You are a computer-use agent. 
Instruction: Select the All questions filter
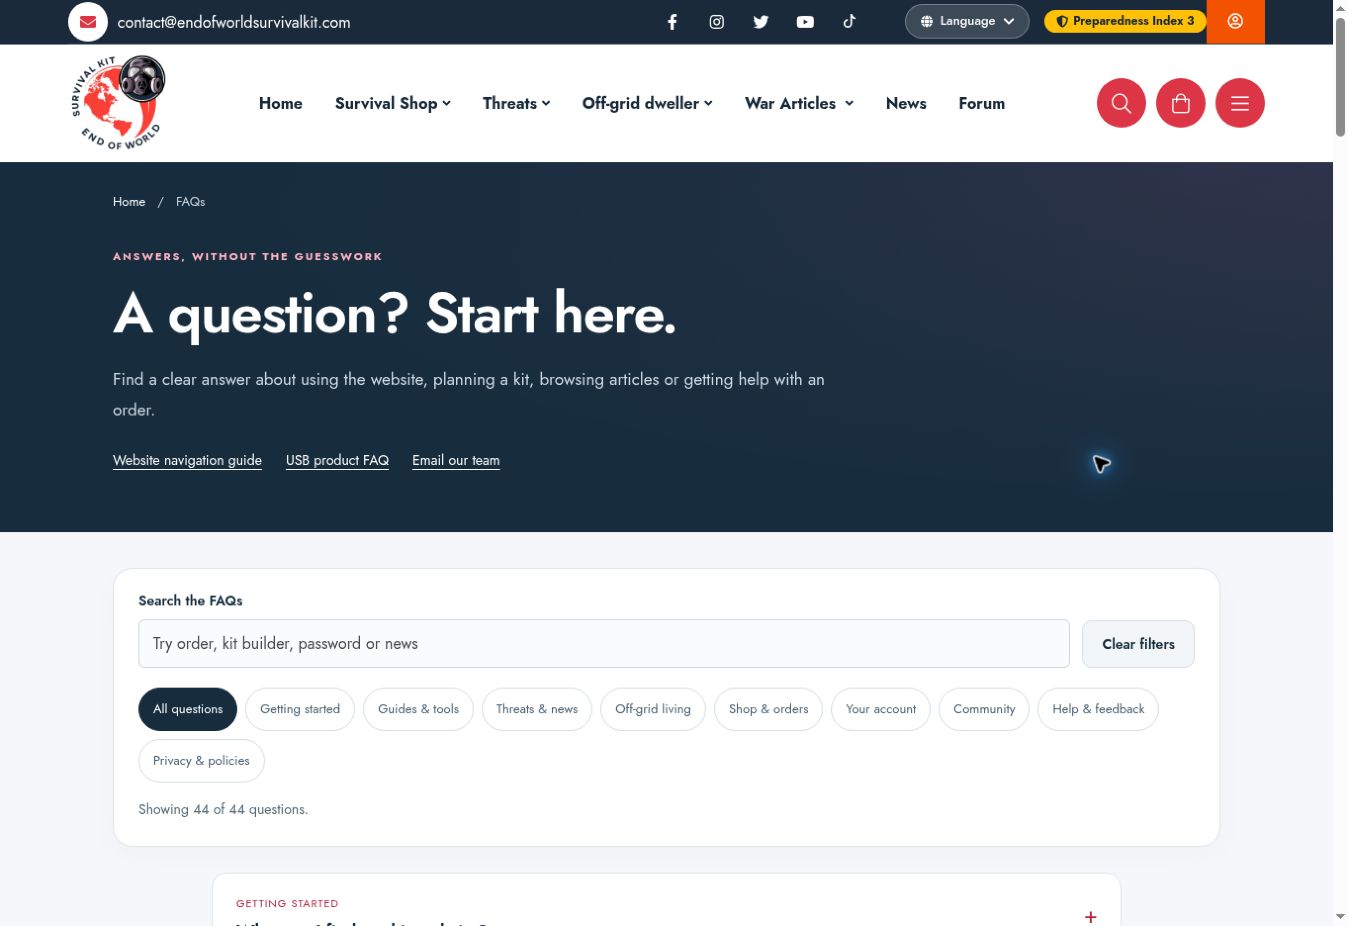[188, 709]
